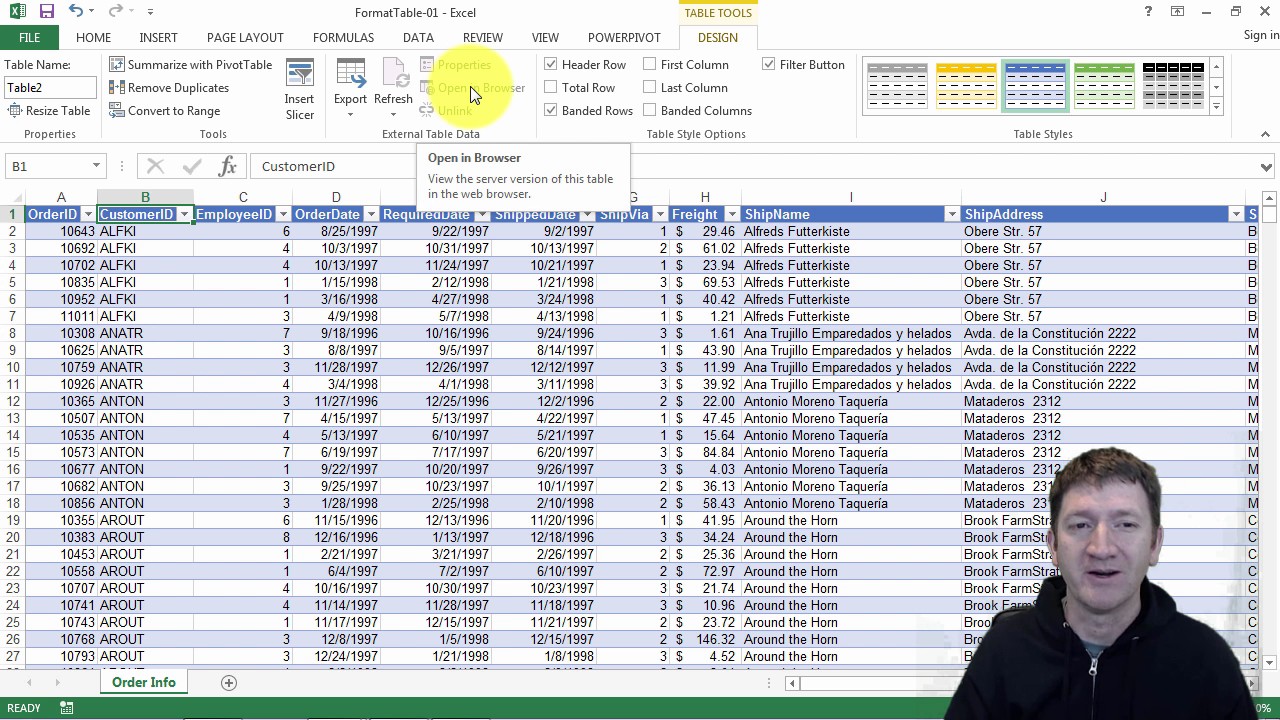The image size is (1280, 720).
Task: Select the gray table style thumbnail
Action: 897,86
